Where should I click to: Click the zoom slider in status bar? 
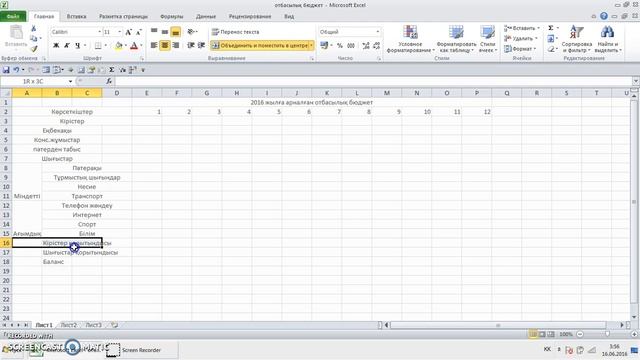(607, 334)
